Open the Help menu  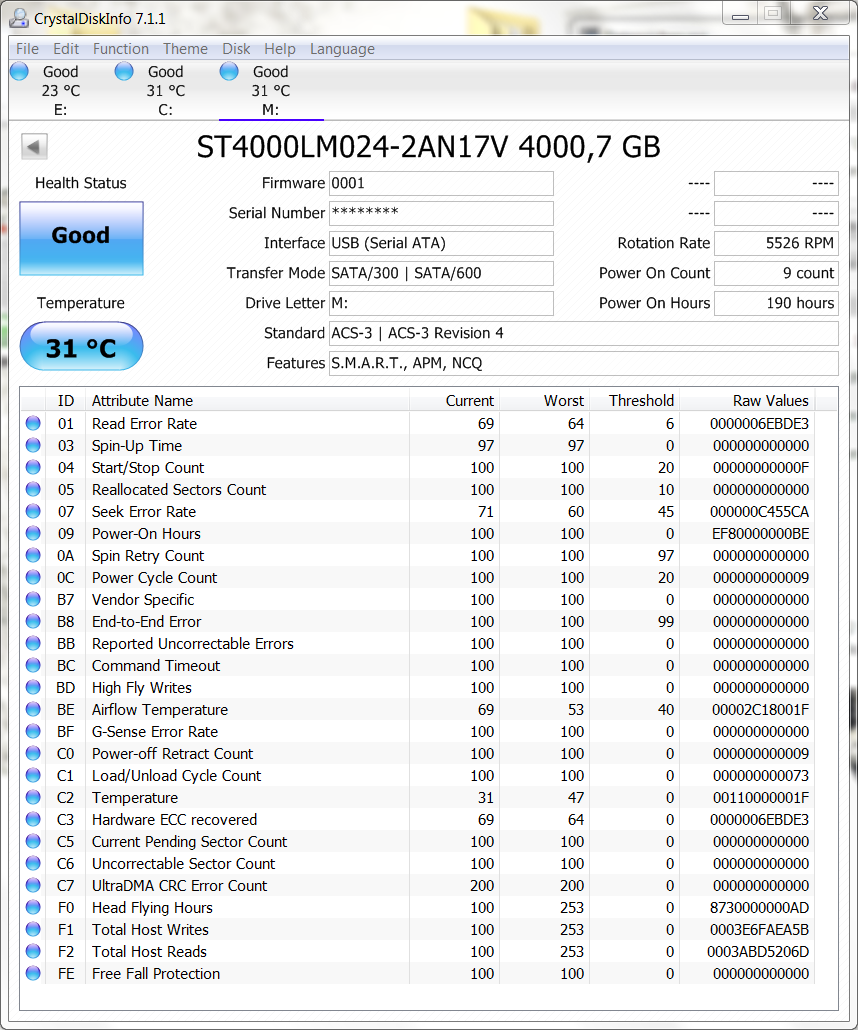(280, 49)
